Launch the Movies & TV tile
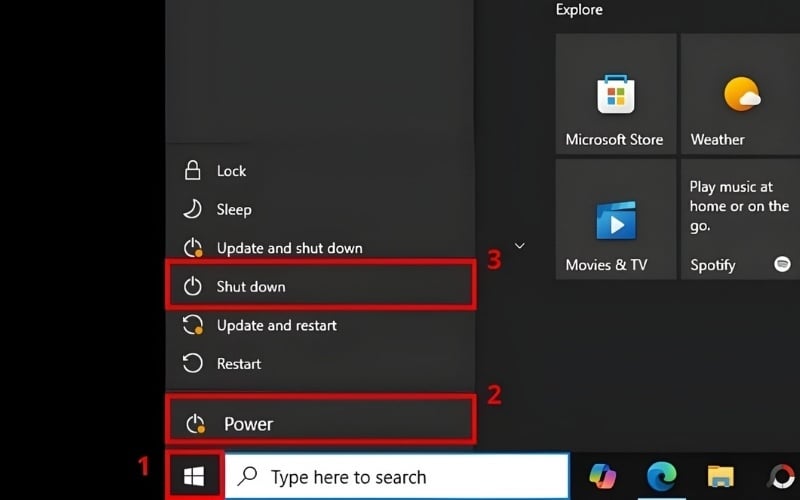The image size is (800, 500). click(x=615, y=219)
